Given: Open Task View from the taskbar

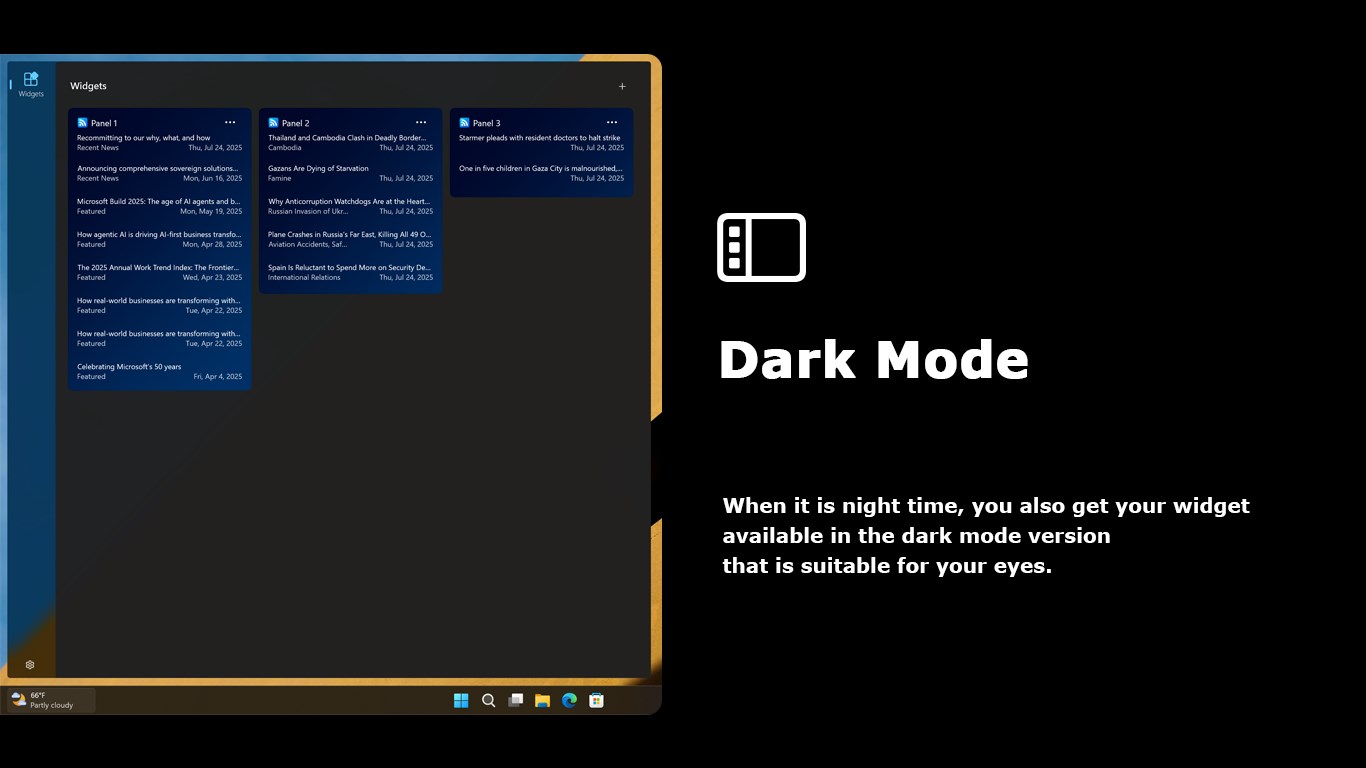Looking at the screenshot, I should pos(516,700).
